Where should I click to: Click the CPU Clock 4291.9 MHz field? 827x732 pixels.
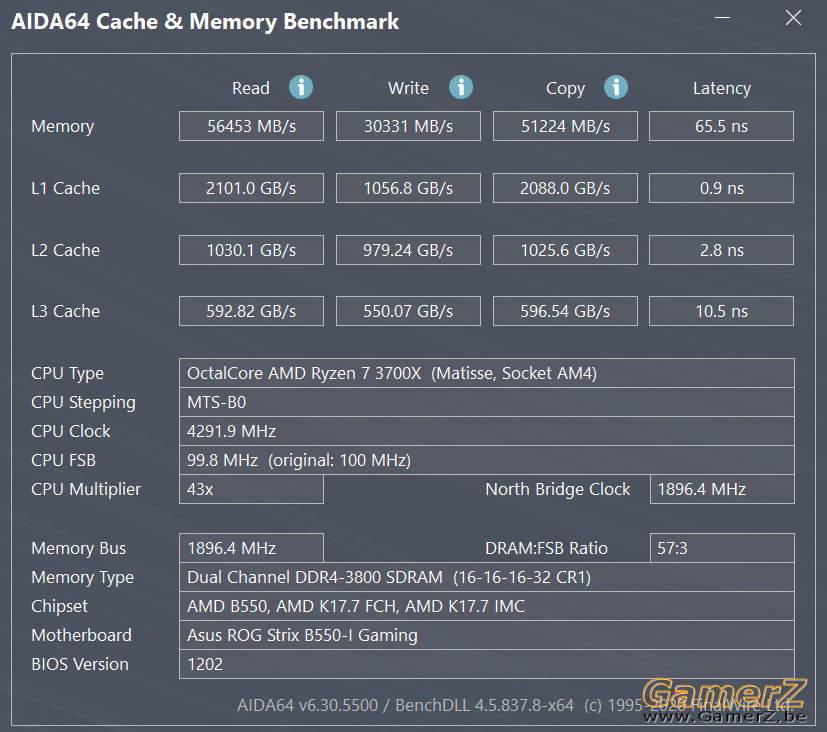click(x=486, y=431)
